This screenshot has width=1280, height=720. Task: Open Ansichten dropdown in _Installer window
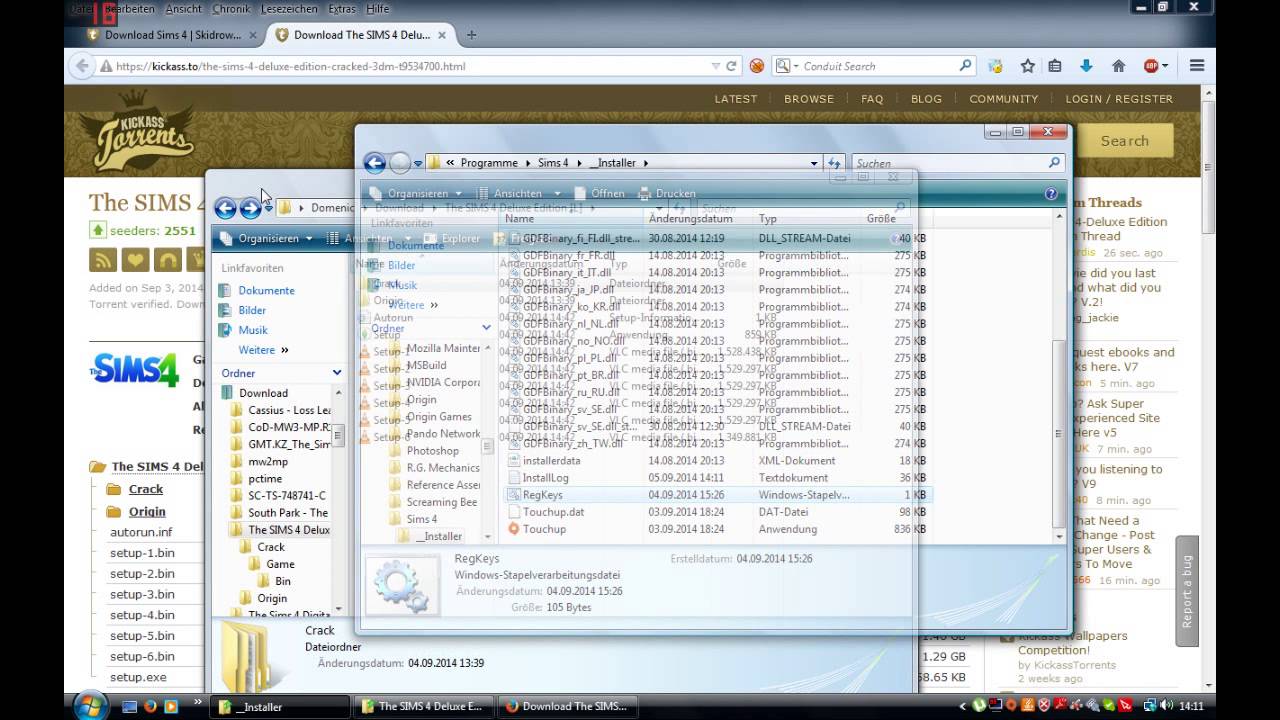pyautogui.click(x=517, y=193)
